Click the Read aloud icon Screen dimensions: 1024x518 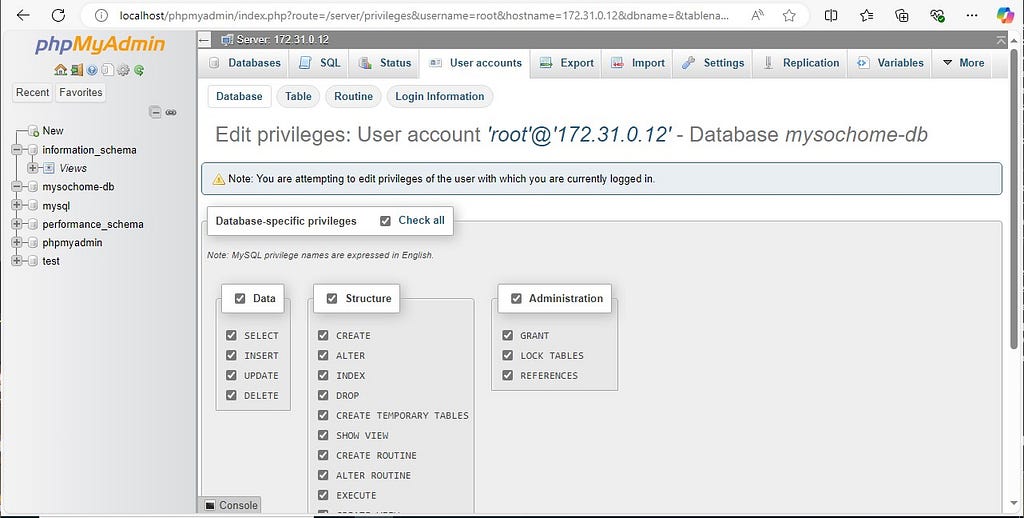758,15
